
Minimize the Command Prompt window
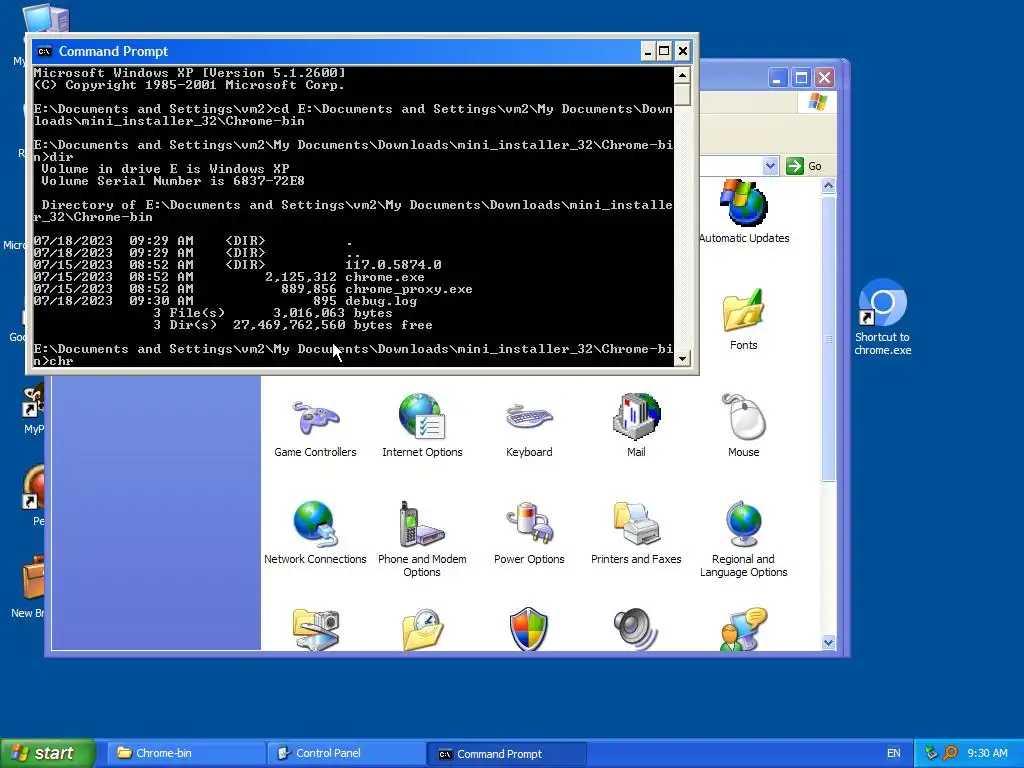tap(648, 51)
